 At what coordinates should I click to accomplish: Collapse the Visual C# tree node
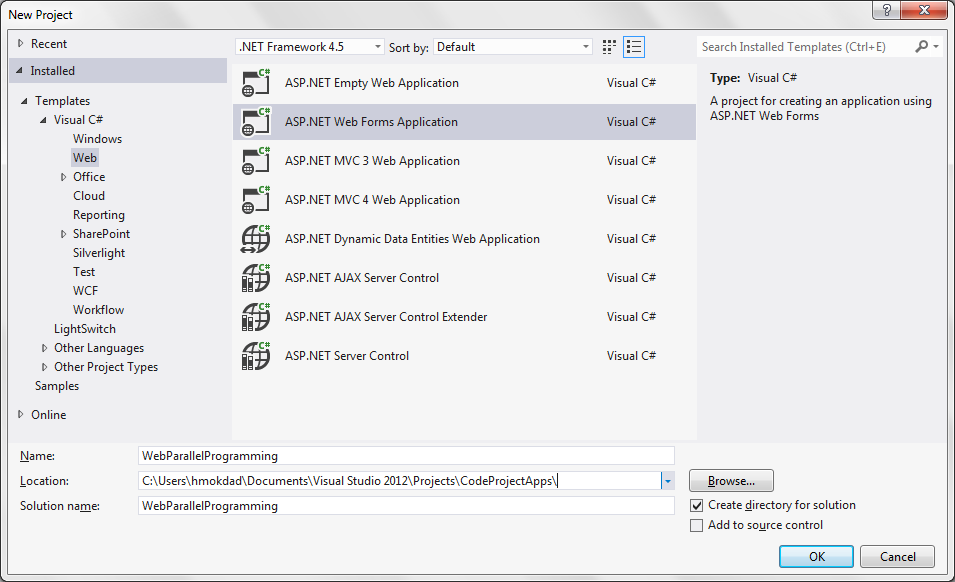coord(43,120)
